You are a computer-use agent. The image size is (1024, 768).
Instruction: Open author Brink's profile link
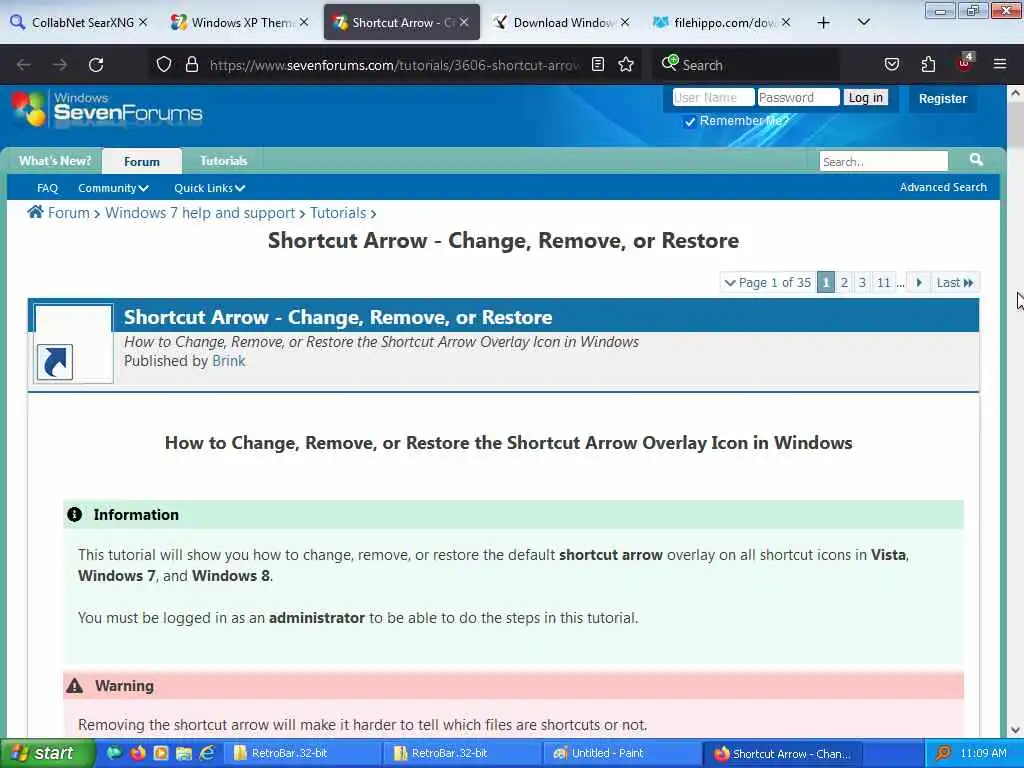(x=229, y=361)
